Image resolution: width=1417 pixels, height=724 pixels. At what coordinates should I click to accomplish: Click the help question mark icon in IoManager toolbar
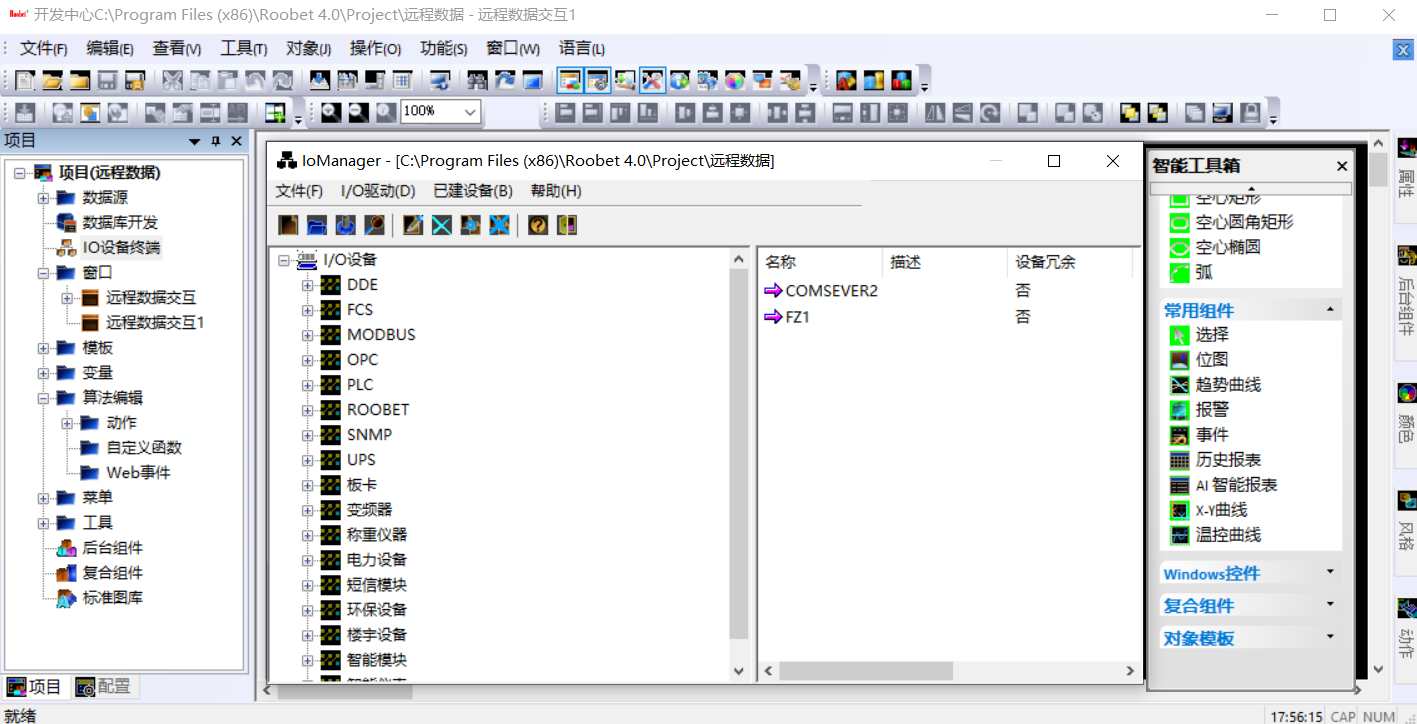click(x=538, y=225)
